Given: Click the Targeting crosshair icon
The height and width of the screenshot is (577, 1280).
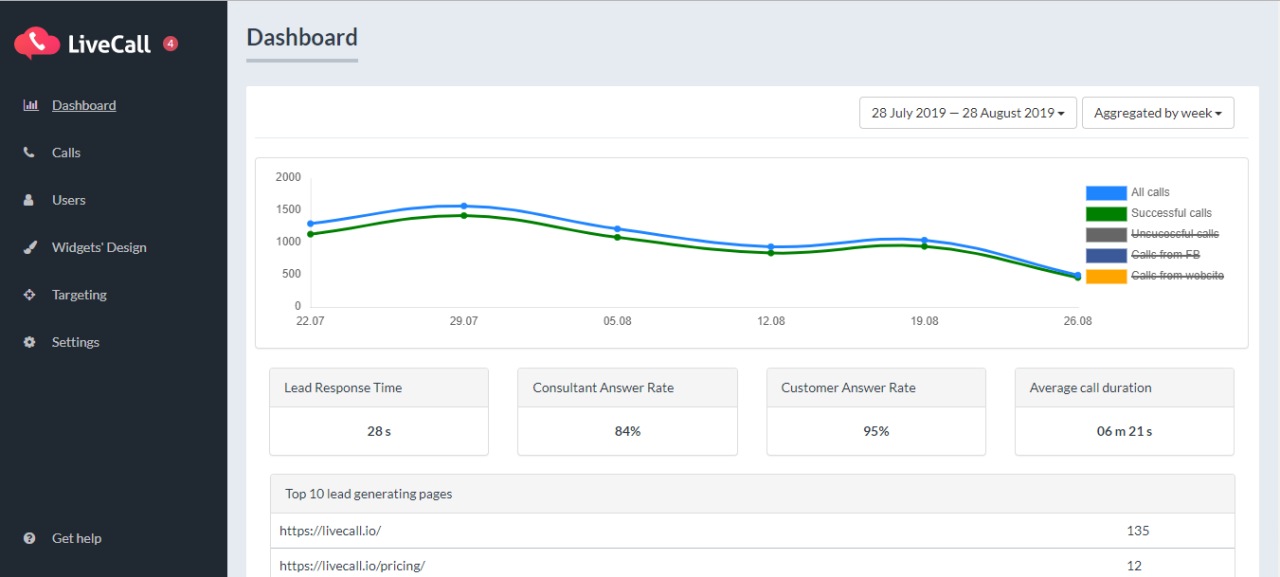Looking at the screenshot, I should (x=29, y=295).
